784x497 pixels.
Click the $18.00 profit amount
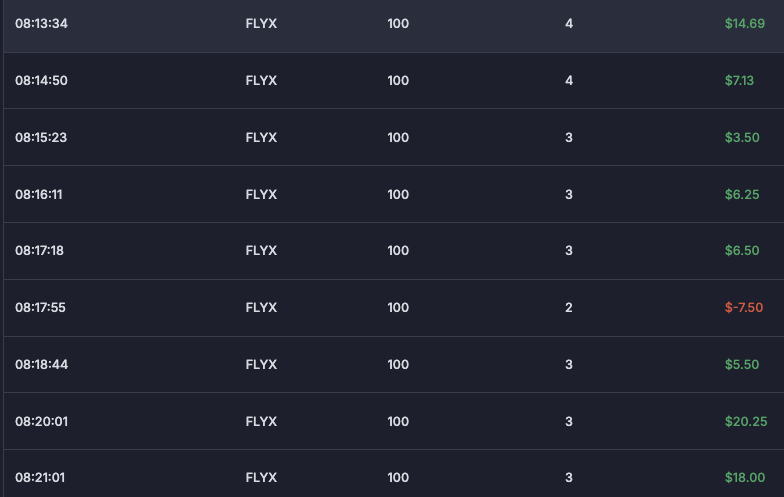tap(745, 477)
